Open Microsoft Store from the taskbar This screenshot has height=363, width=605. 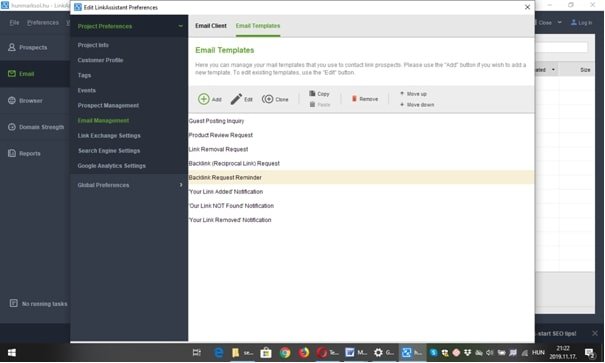click(x=265, y=353)
